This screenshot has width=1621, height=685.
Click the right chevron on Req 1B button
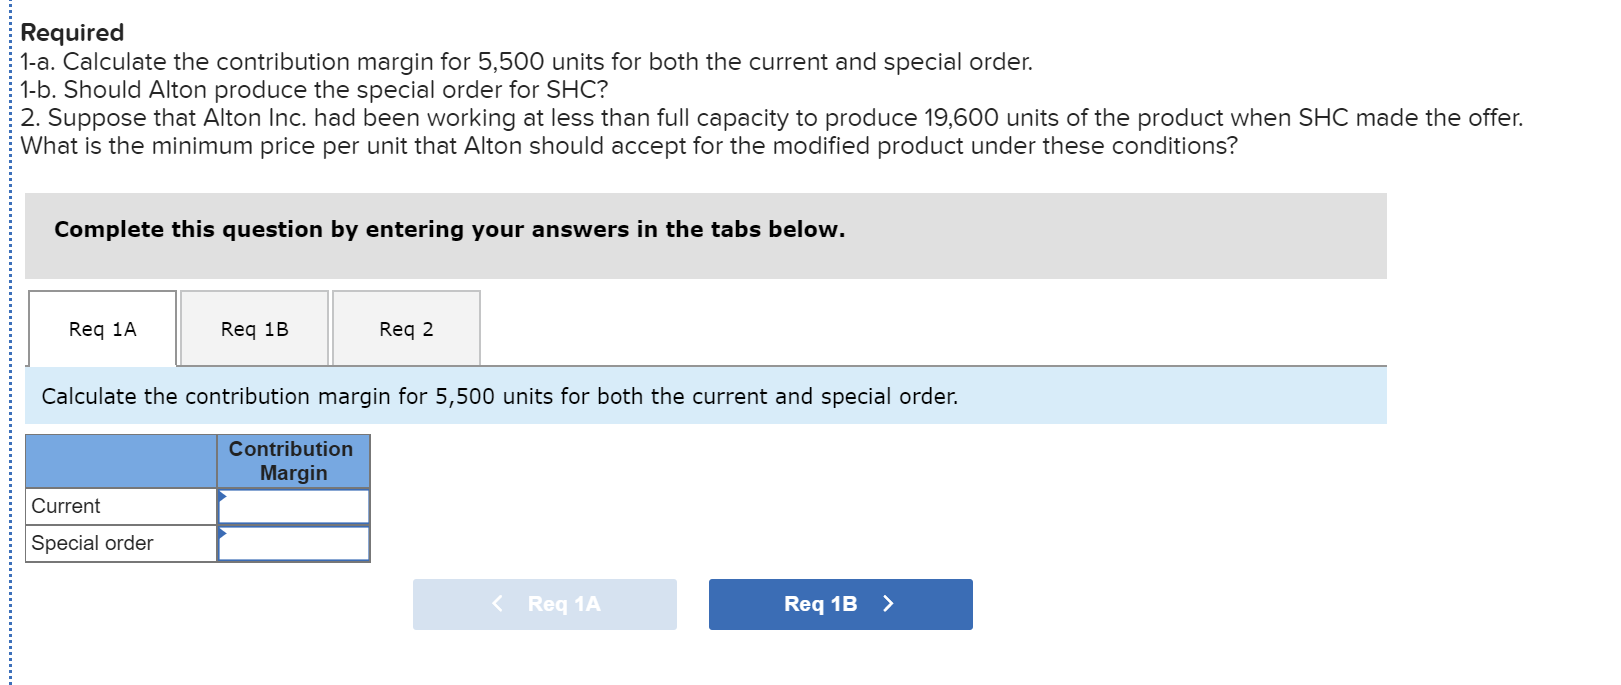pyautogui.click(x=888, y=604)
